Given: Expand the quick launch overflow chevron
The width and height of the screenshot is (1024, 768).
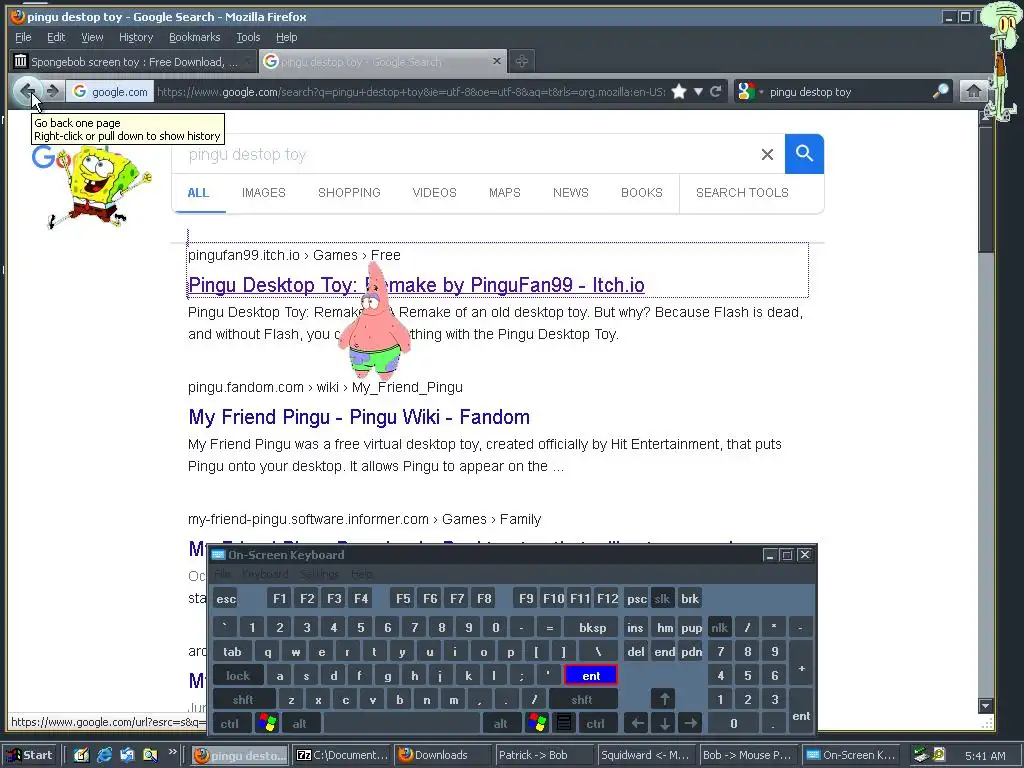Looking at the screenshot, I should click(x=172, y=752).
